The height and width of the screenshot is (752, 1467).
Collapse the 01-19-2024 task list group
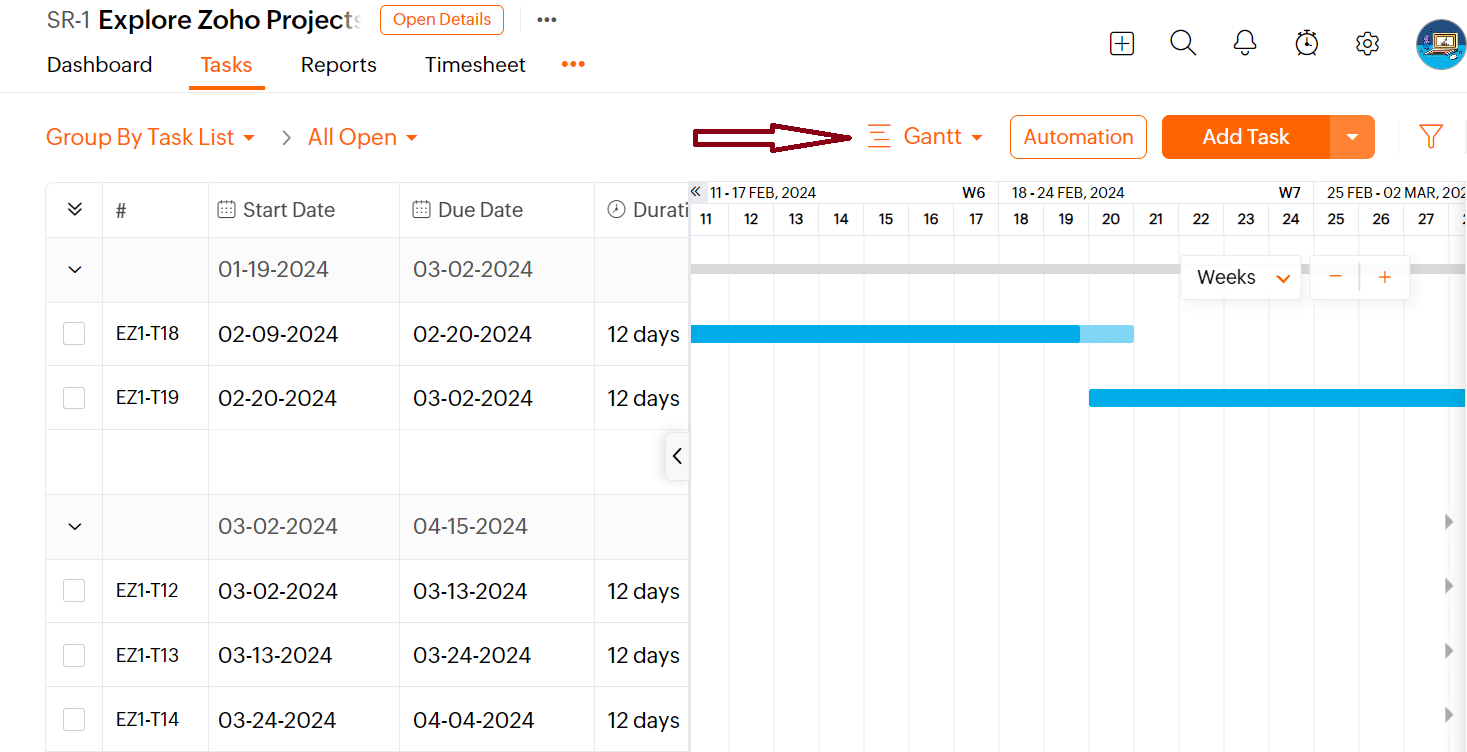coord(75,270)
